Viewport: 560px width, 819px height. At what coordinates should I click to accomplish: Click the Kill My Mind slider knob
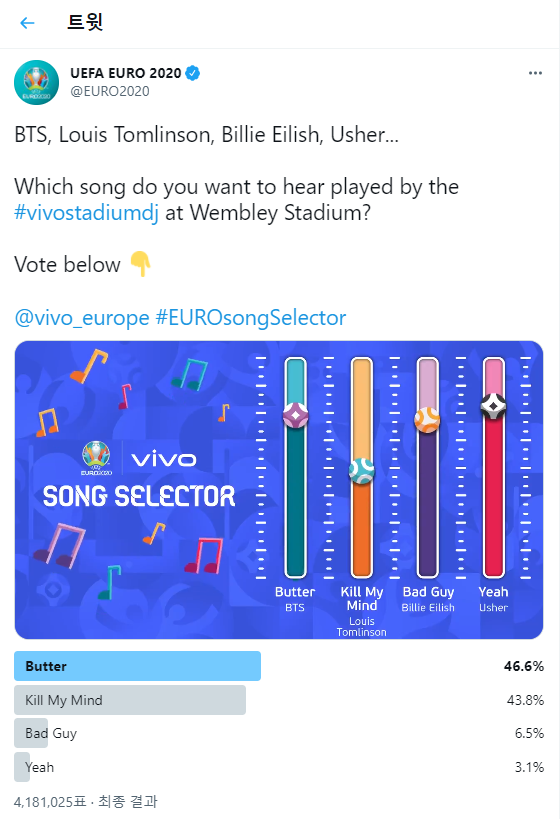361,470
